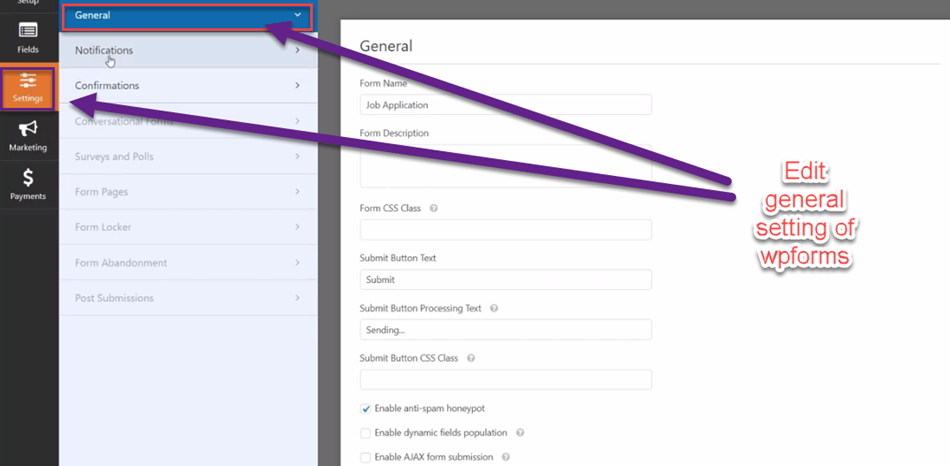Expand the Surveys and Polls chevron
The image size is (950, 466).
point(297,156)
